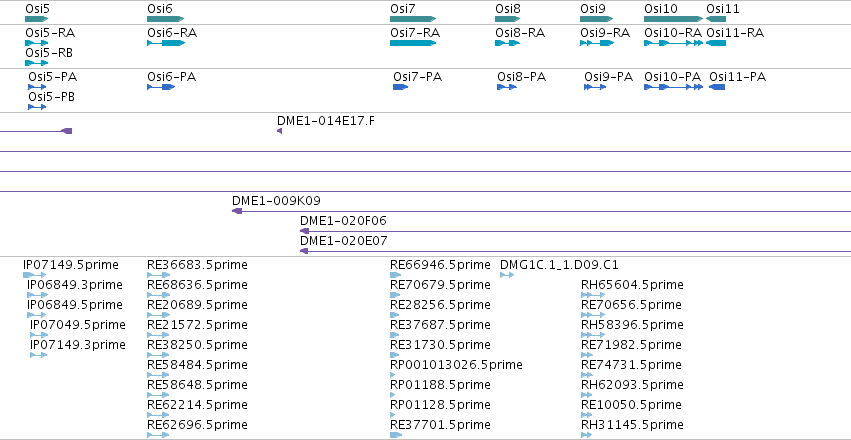This screenshot has height=440, width=851.
Task: Select the Osi7 gene glyph
Action: [x=413, y=19]
